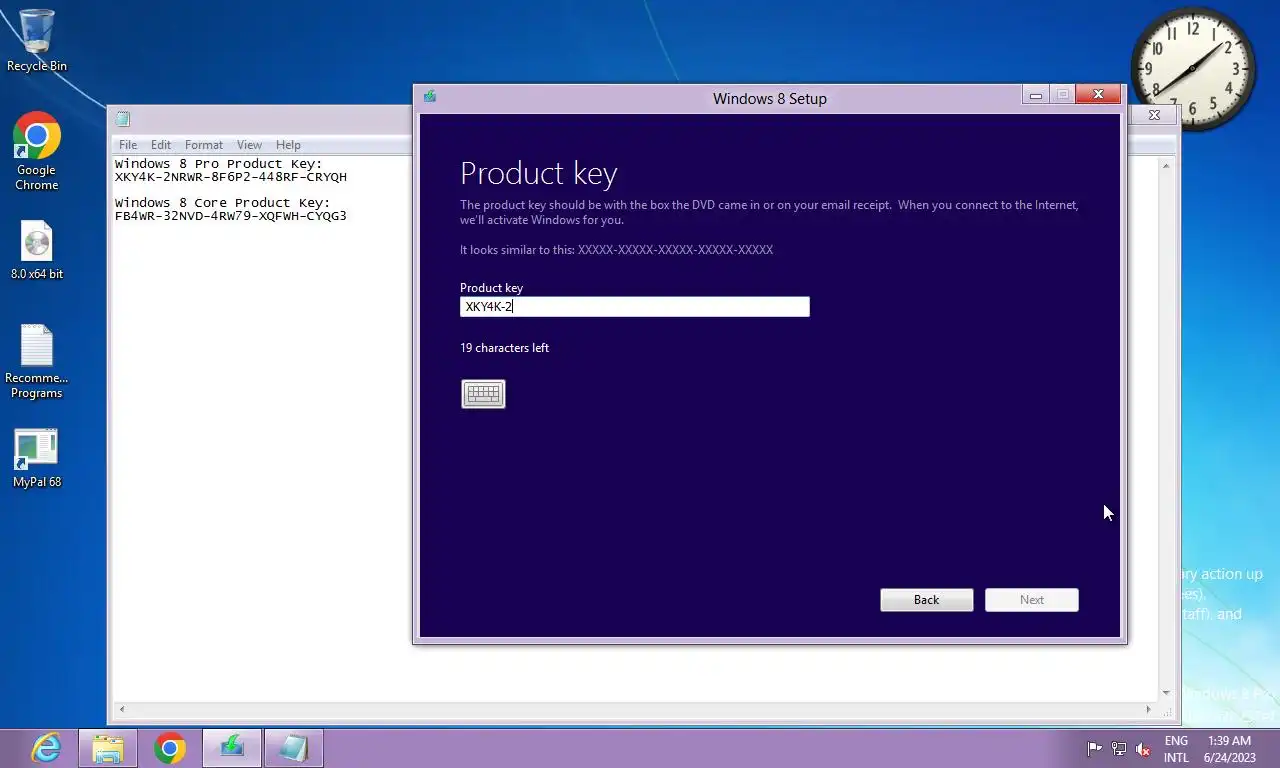Select the Recommended Programs file icon
Screen dimensions: 1280x768
37,362
